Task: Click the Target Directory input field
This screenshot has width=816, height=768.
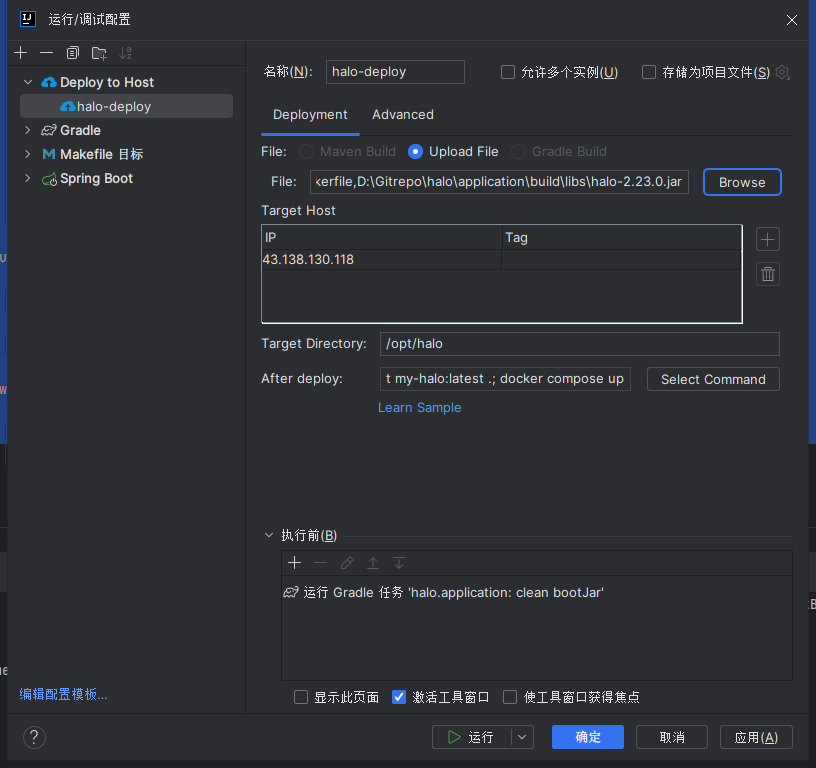Action: pyautogui.click(x=579, y=343)
